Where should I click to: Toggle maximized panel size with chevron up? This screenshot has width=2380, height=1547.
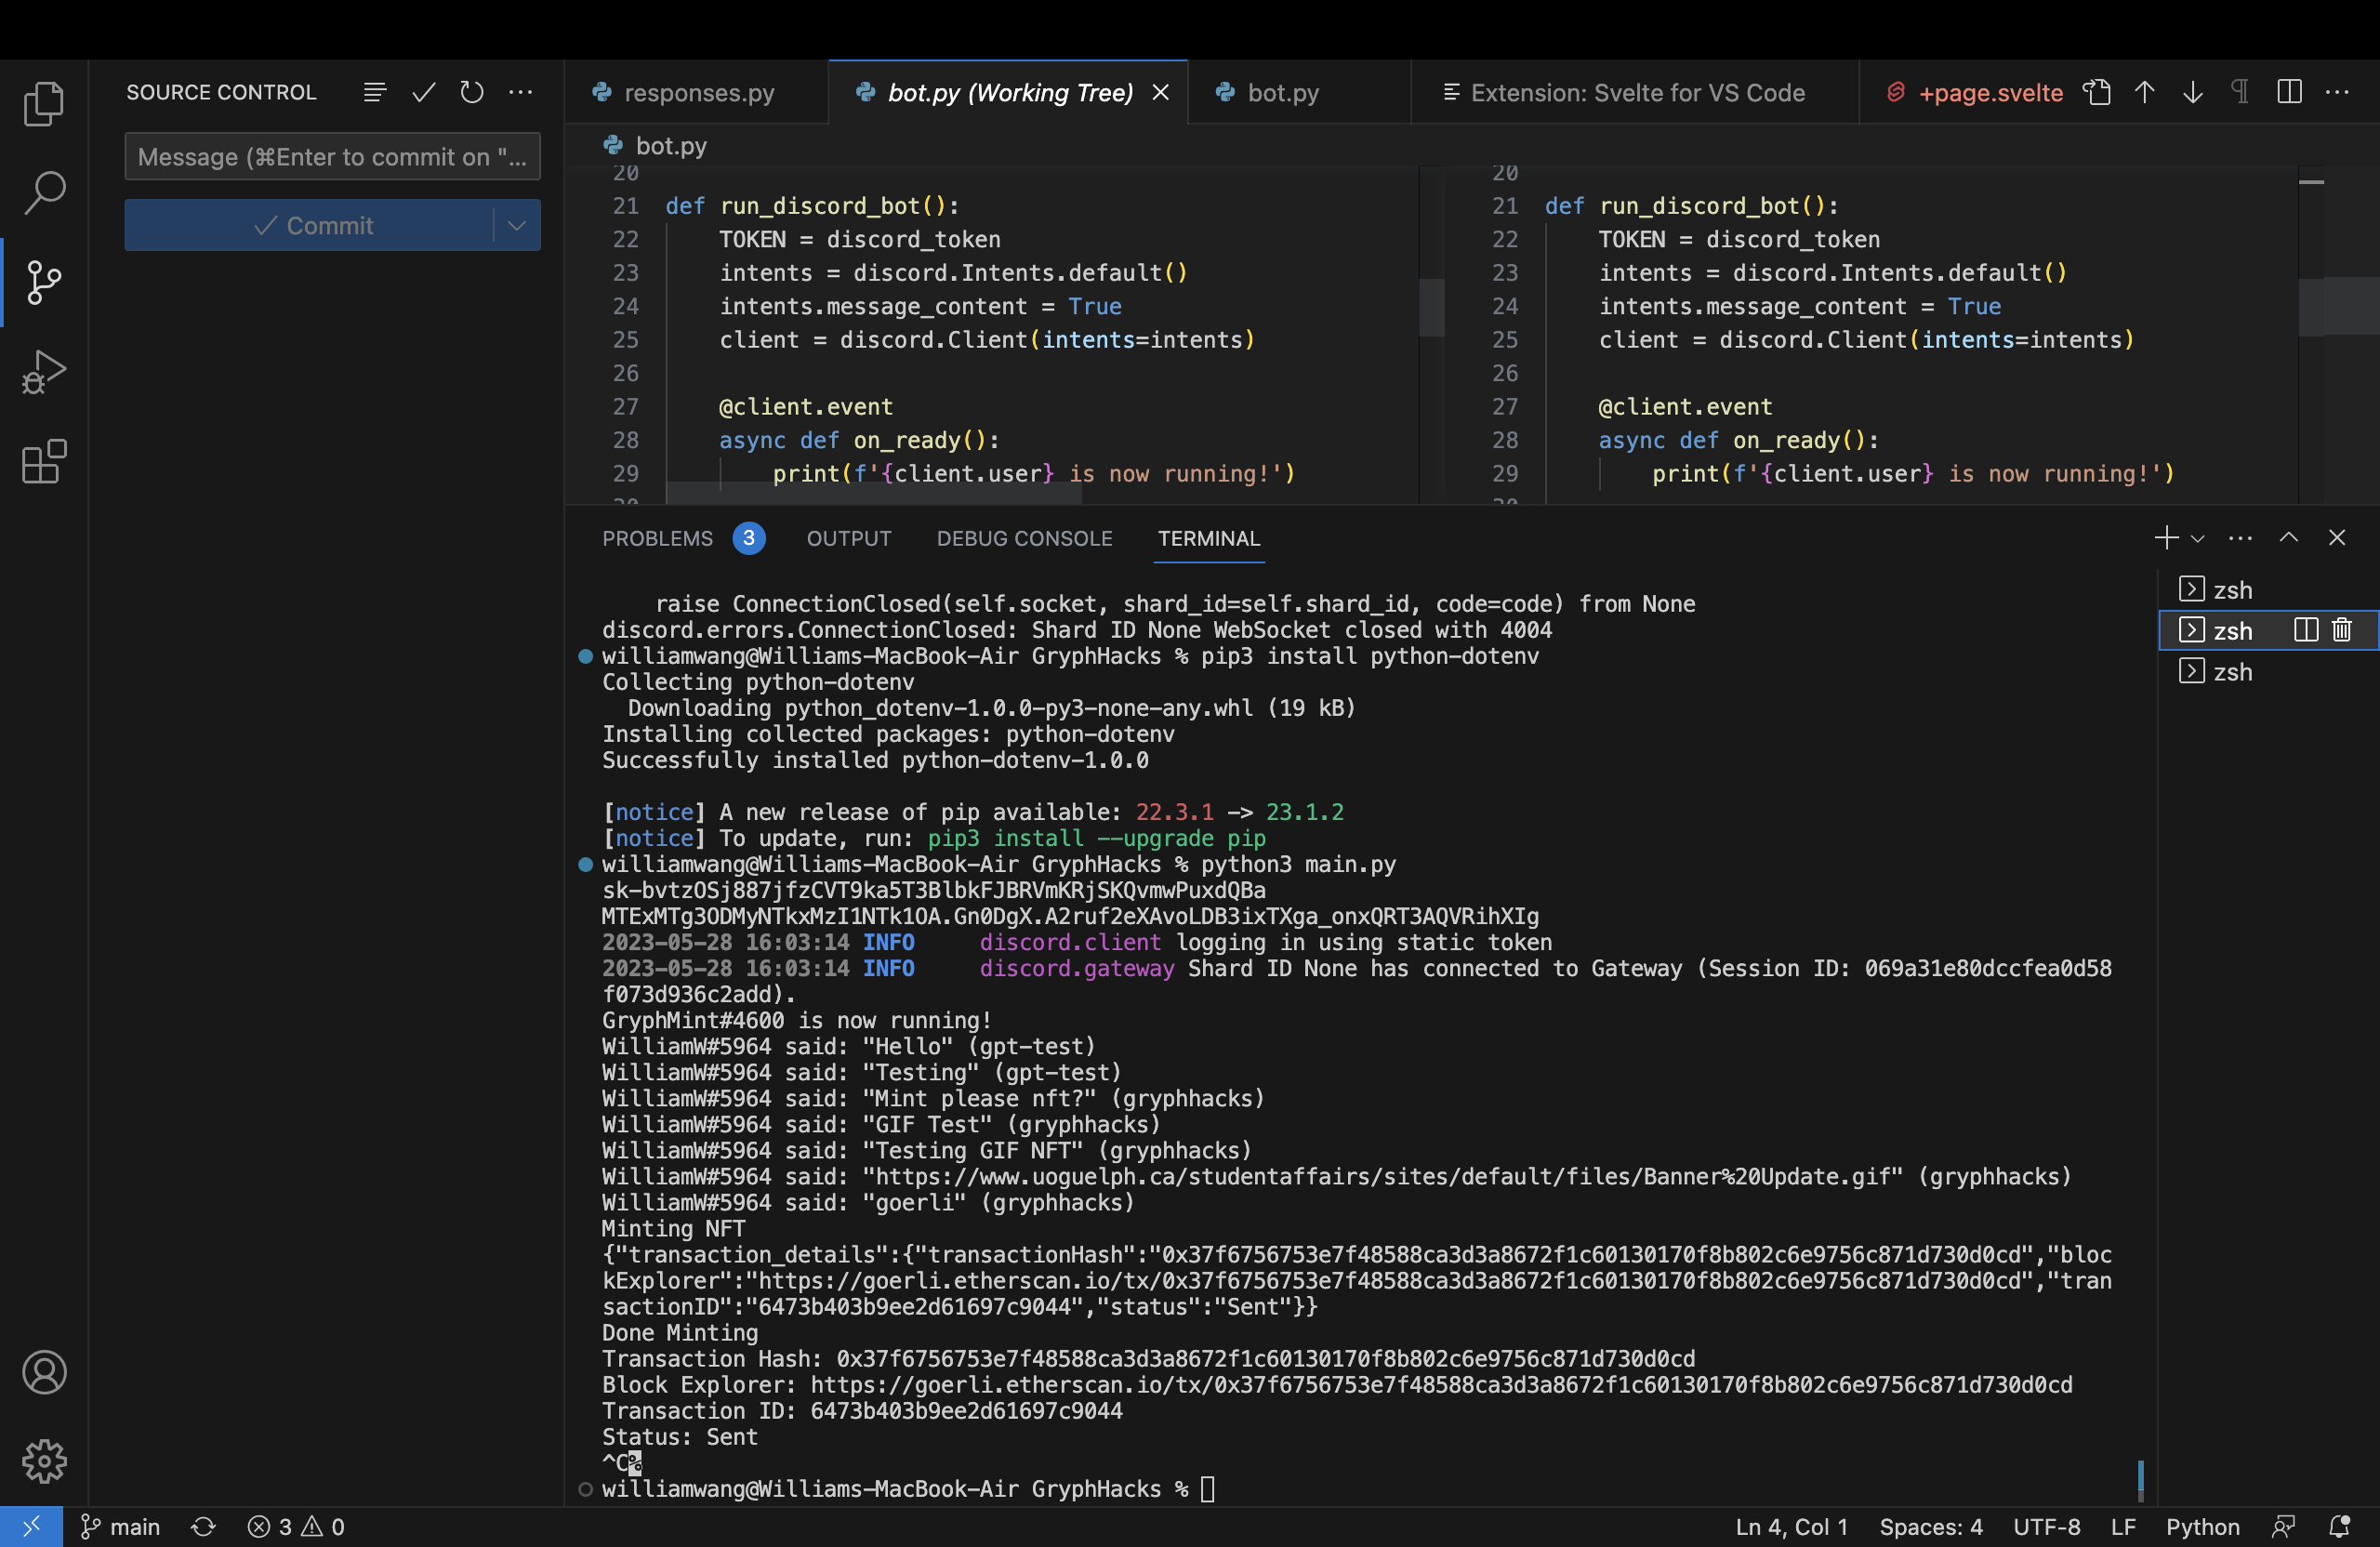click(2288, 538)
